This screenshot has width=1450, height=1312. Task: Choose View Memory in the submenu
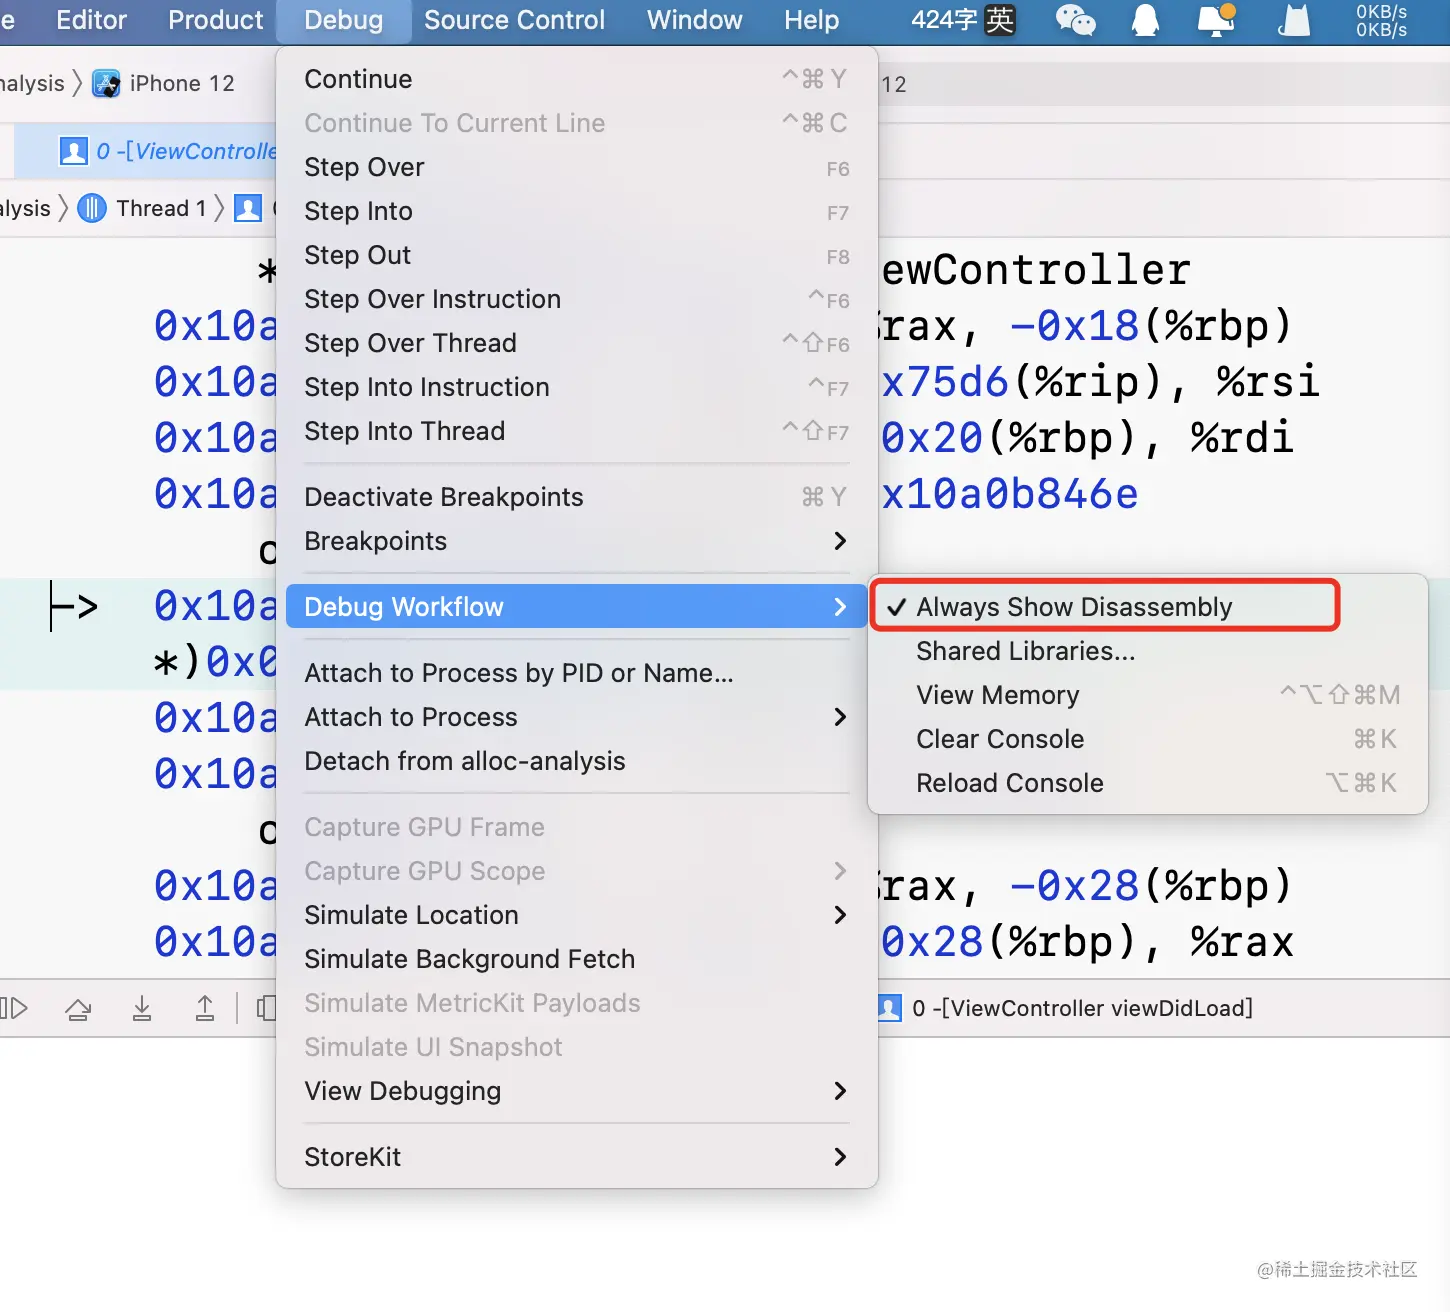tap(1148, 695)
